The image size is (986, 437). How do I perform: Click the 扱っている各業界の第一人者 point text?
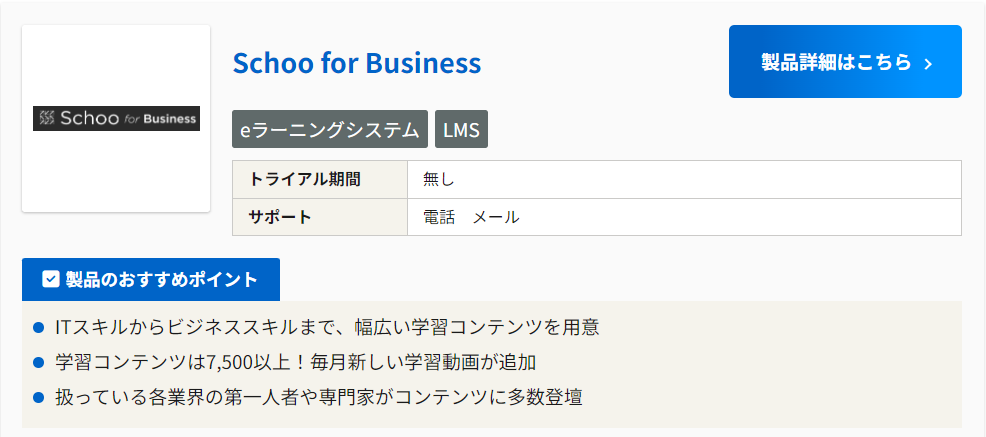point(318,397)
